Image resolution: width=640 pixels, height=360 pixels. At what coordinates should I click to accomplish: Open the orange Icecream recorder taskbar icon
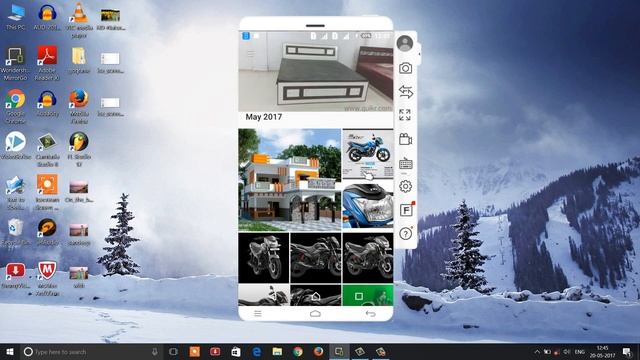195,351
